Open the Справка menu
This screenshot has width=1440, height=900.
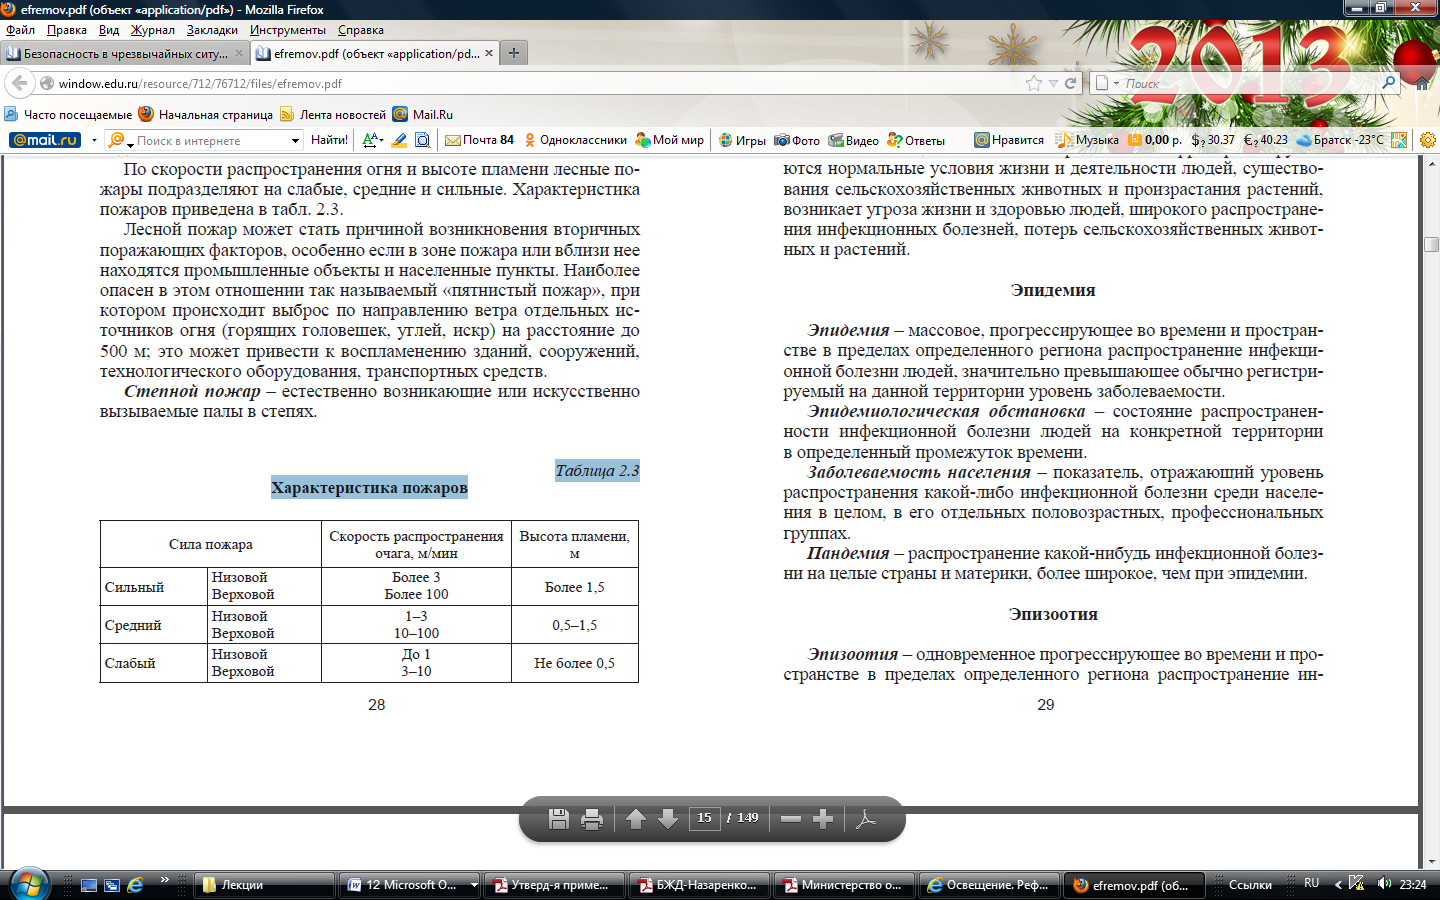pyautogui.click(x=361, y=30)
